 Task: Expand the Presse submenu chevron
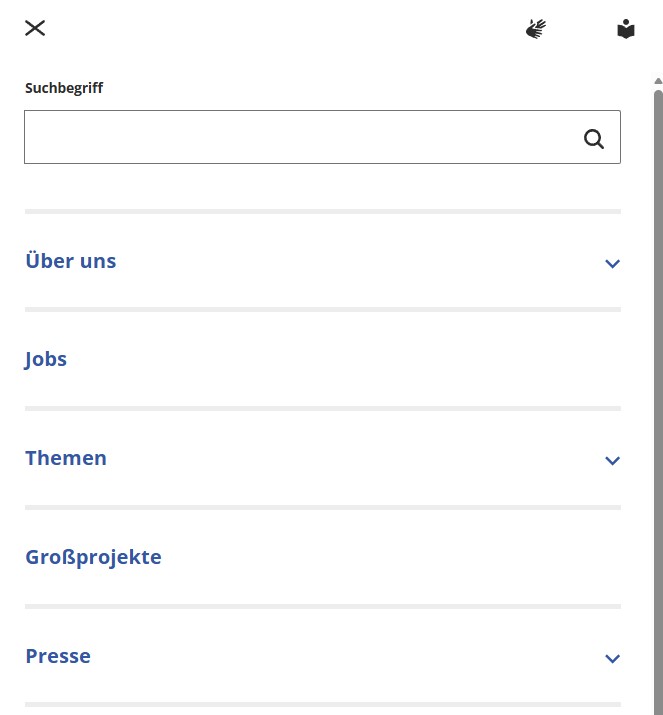(x=613, y=659)
